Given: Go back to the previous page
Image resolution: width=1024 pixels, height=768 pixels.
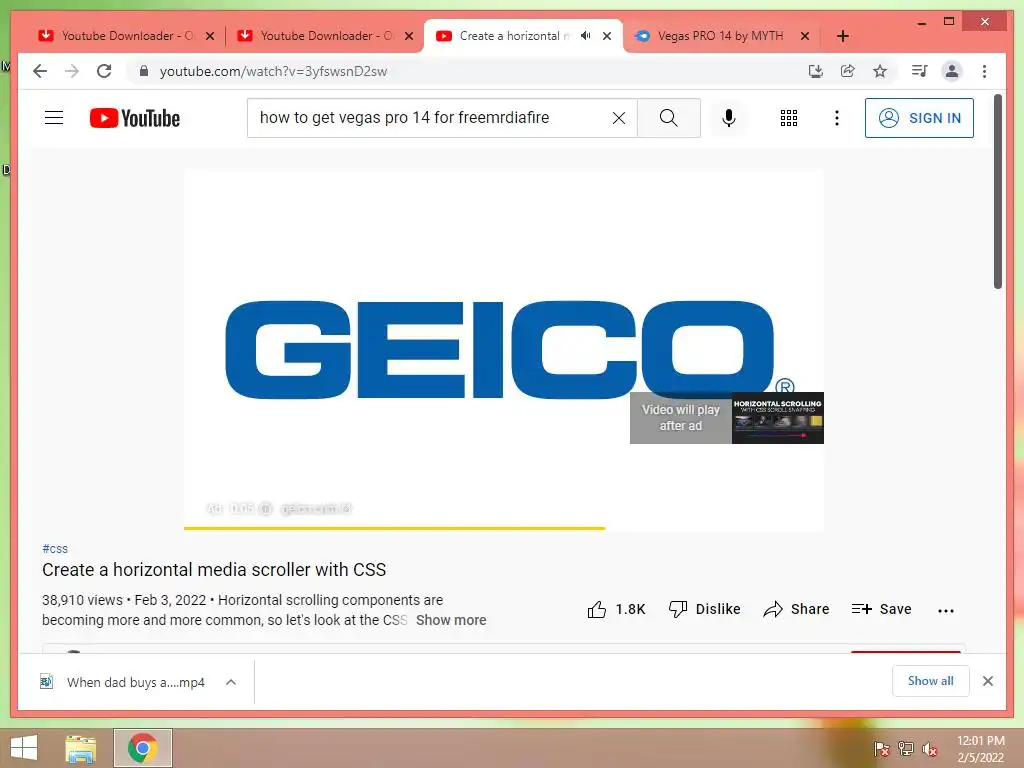Looking at the screenshot, I should (x=40, y=71).
